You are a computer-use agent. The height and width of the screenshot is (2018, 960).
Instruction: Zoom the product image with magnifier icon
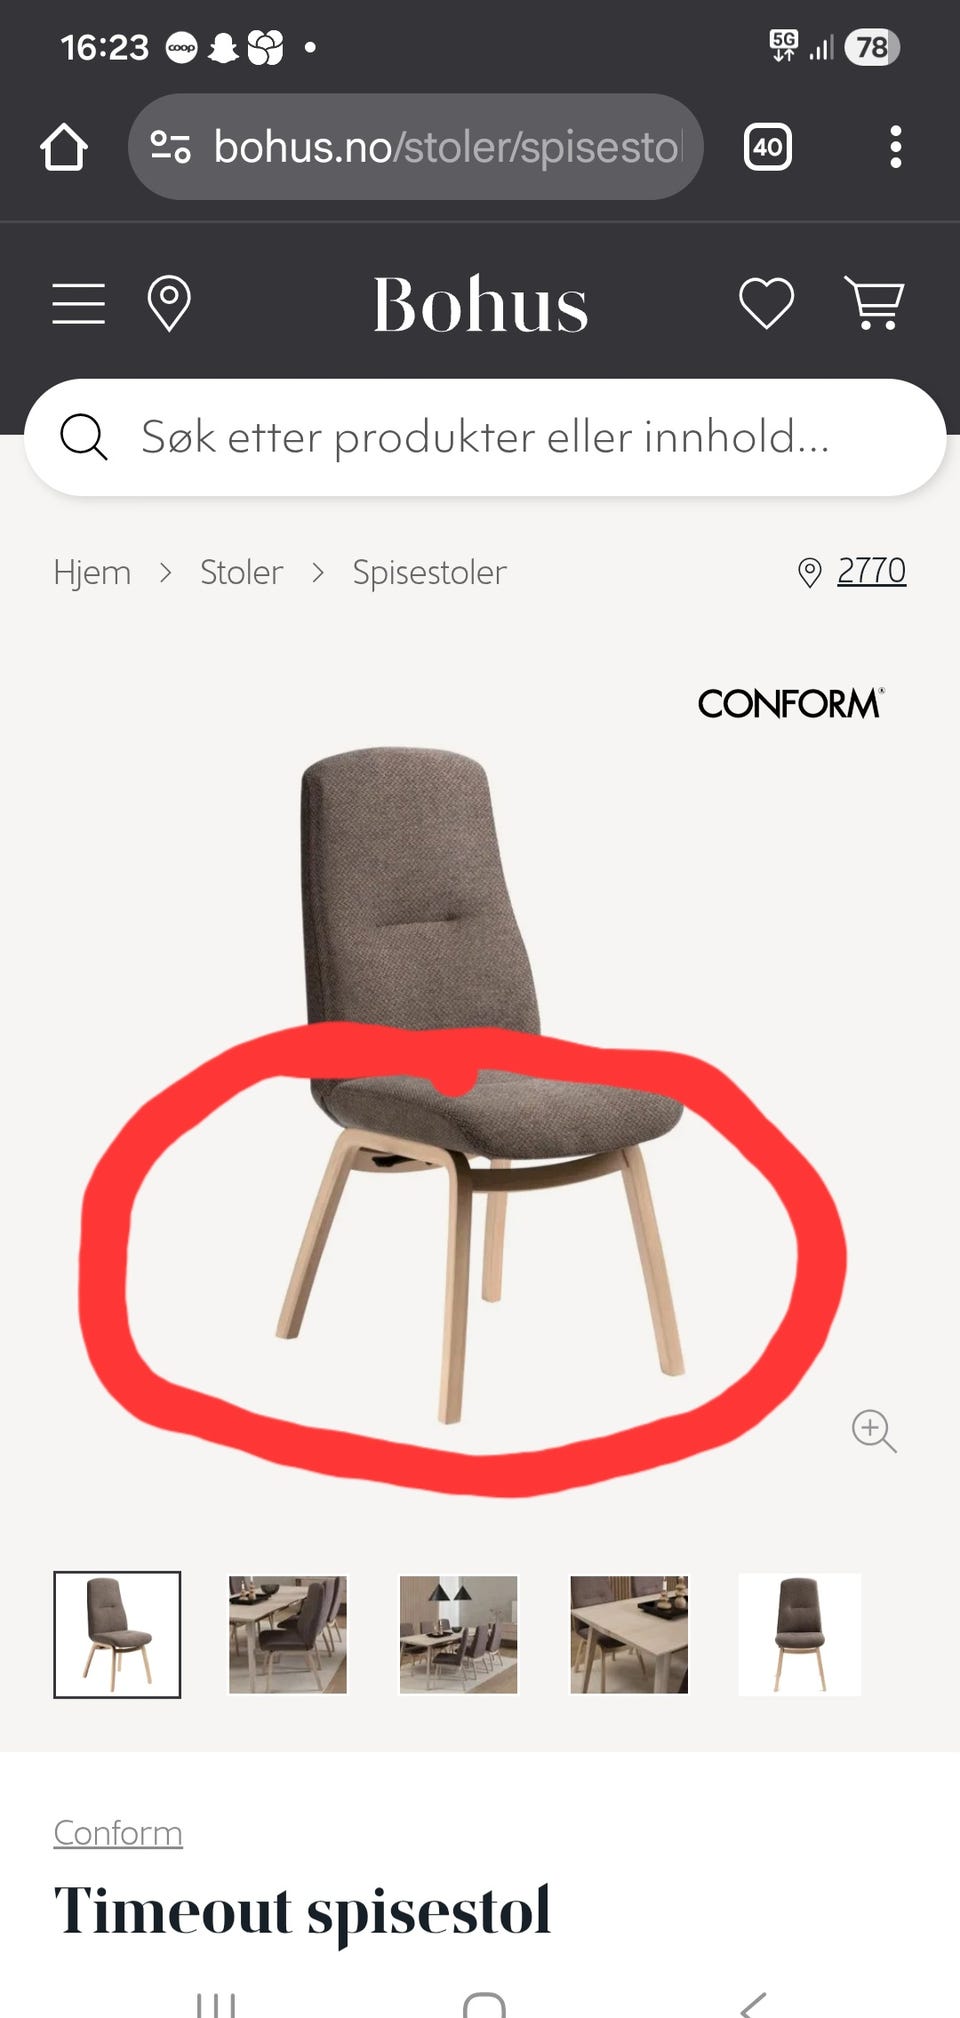[x=873, y=1431]
